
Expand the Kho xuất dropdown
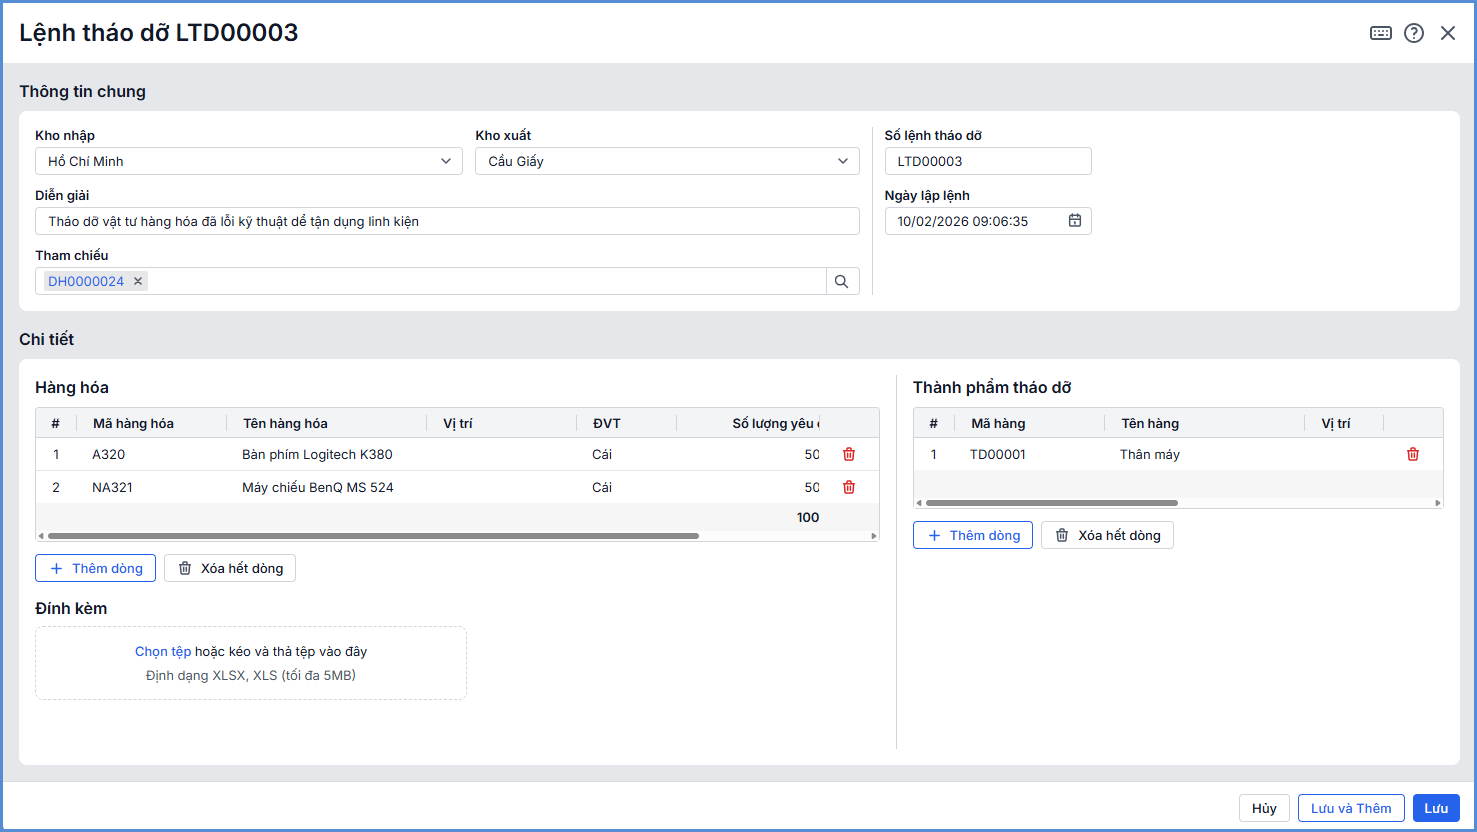[843, 161]
